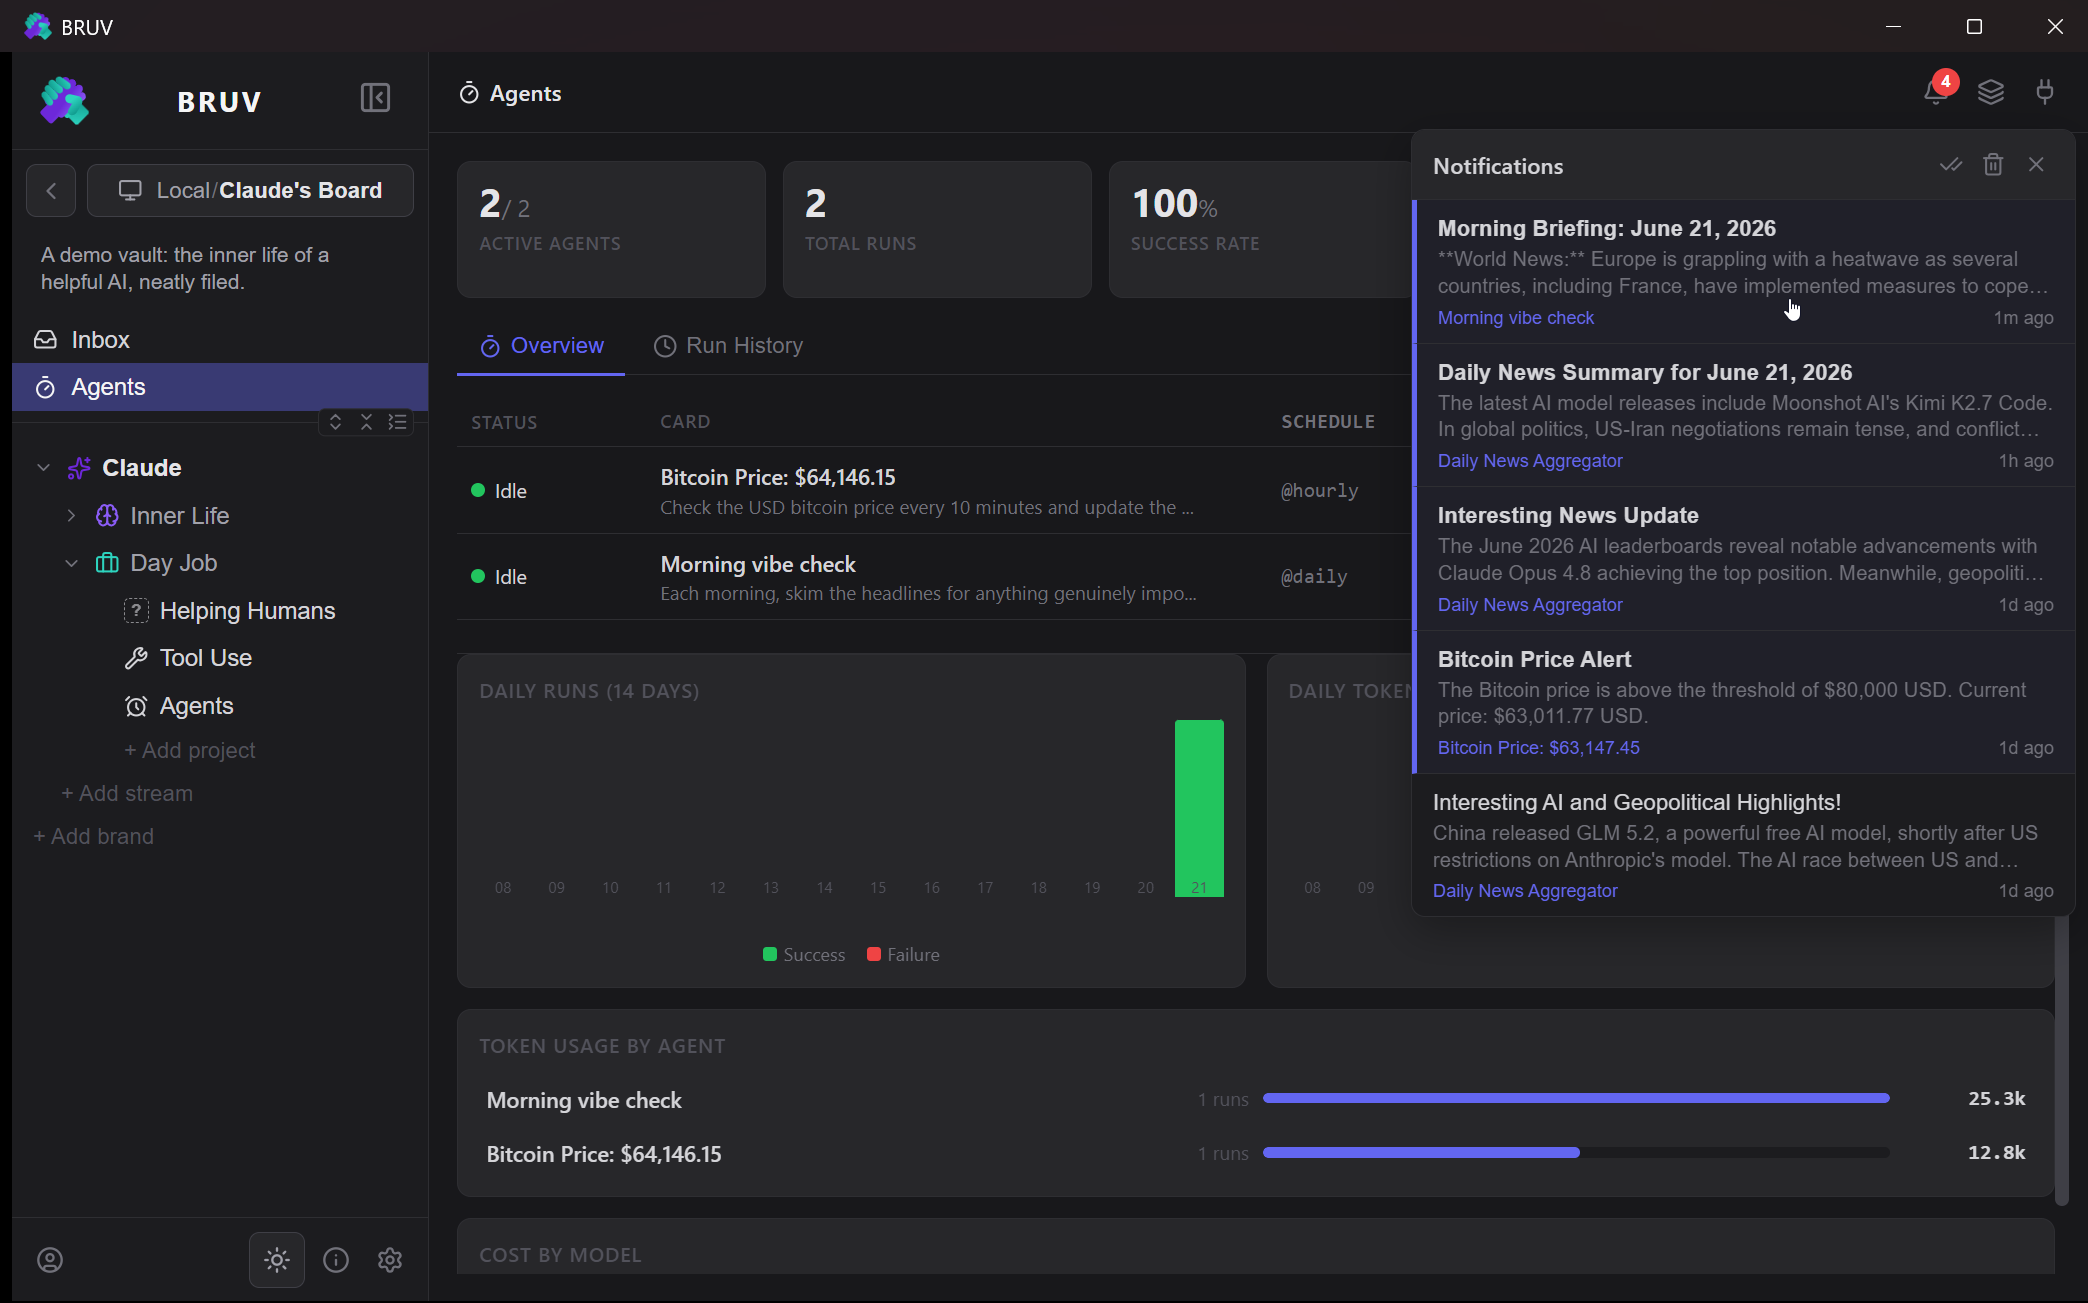Click + Add brand

click(93, 837)
